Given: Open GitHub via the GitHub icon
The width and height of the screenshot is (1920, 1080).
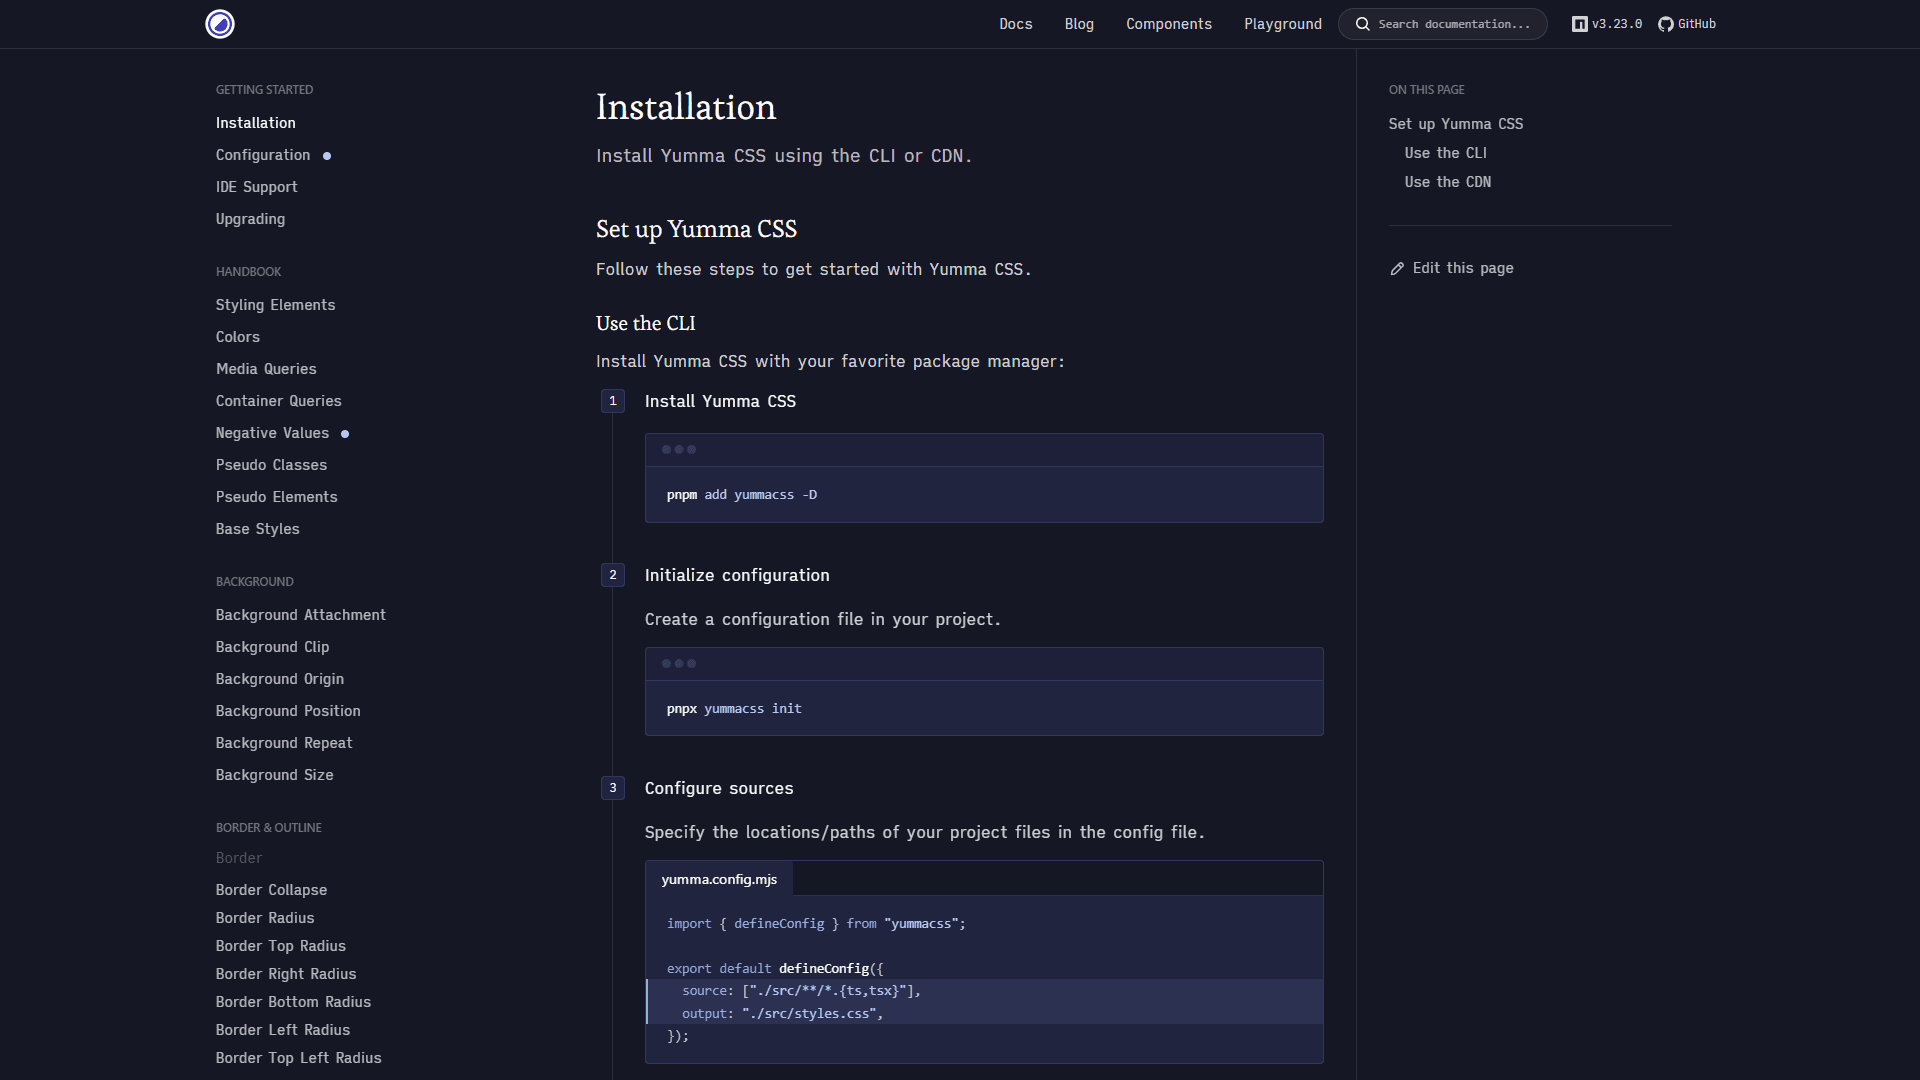Looking at the screenshot, I should (1665, 24).
